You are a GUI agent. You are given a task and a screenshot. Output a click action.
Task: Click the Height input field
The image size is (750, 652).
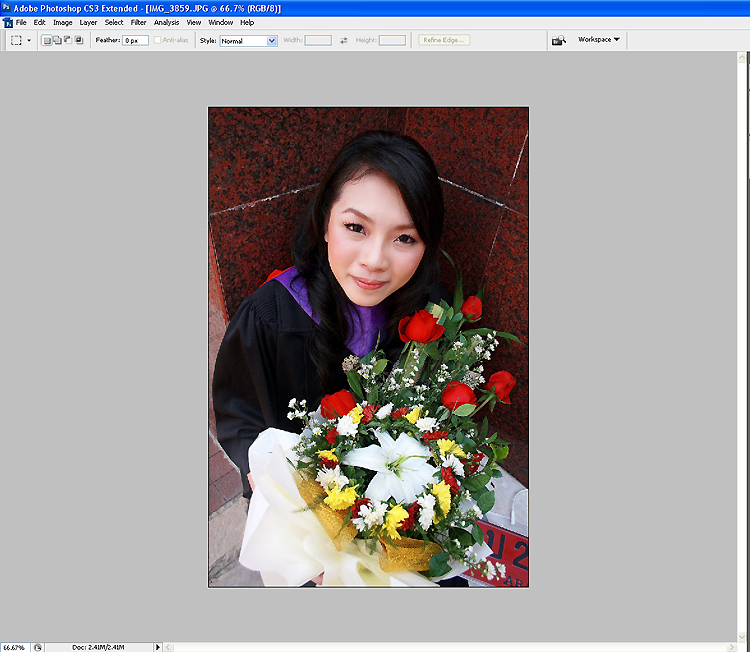click(392, 40)
